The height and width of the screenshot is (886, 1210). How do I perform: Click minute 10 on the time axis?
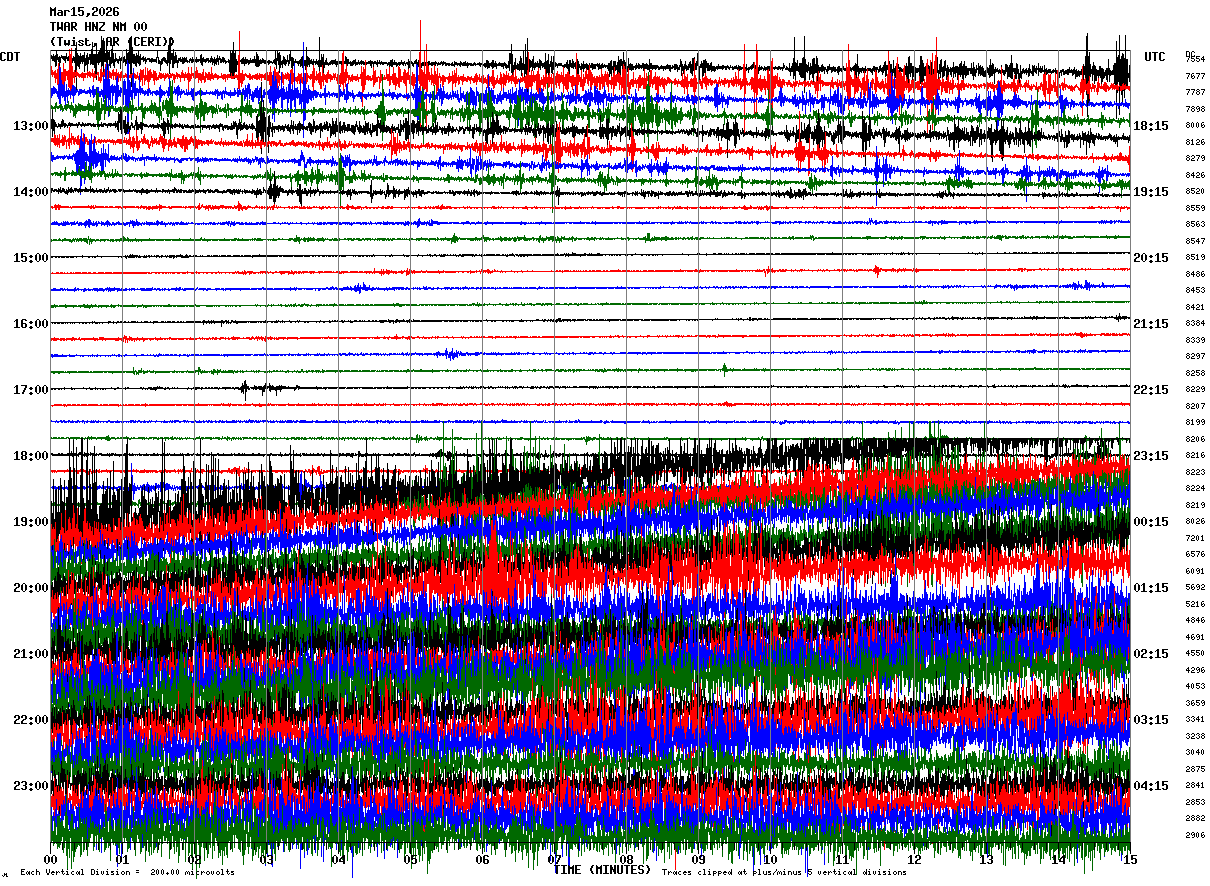click(x=770, y=859)
